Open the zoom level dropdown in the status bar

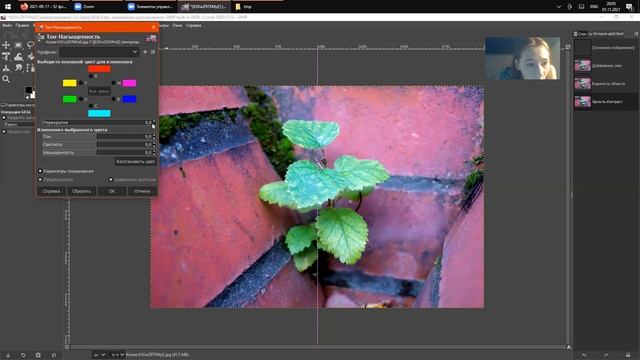pos(117,355)
